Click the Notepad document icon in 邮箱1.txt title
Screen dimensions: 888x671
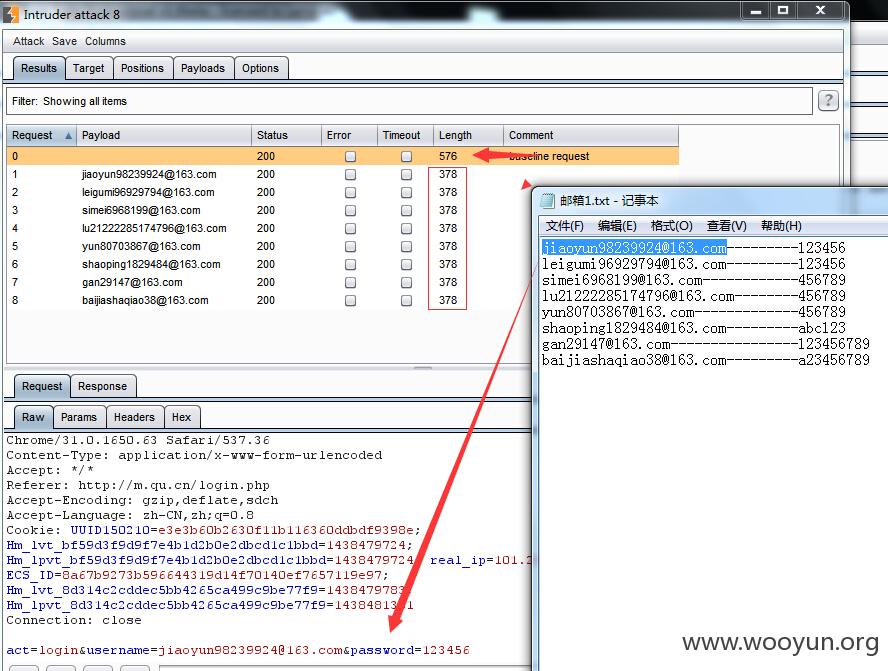(x=548, y=200)
